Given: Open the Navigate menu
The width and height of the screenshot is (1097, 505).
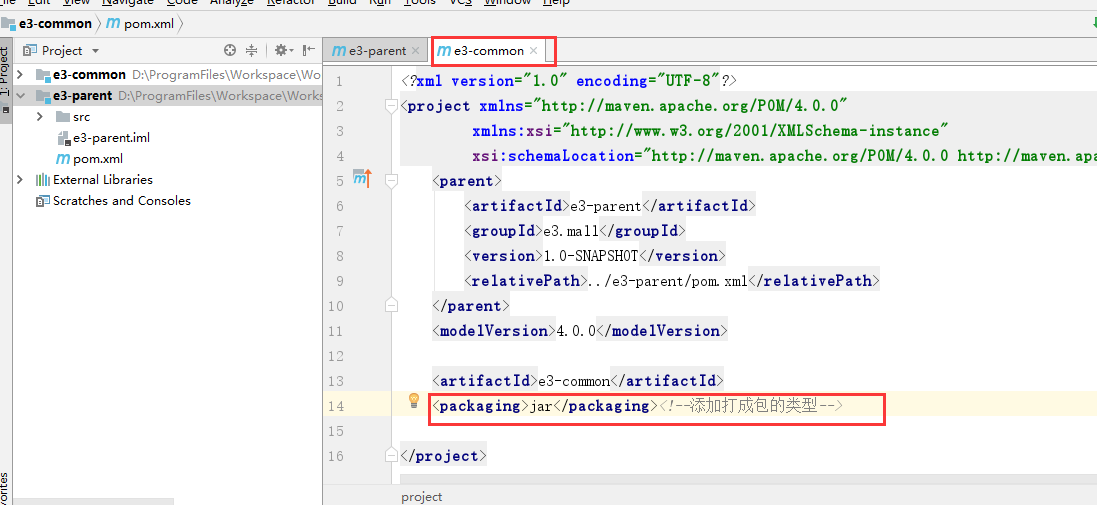Looking at the screenshot, I should tap(127, 2).
